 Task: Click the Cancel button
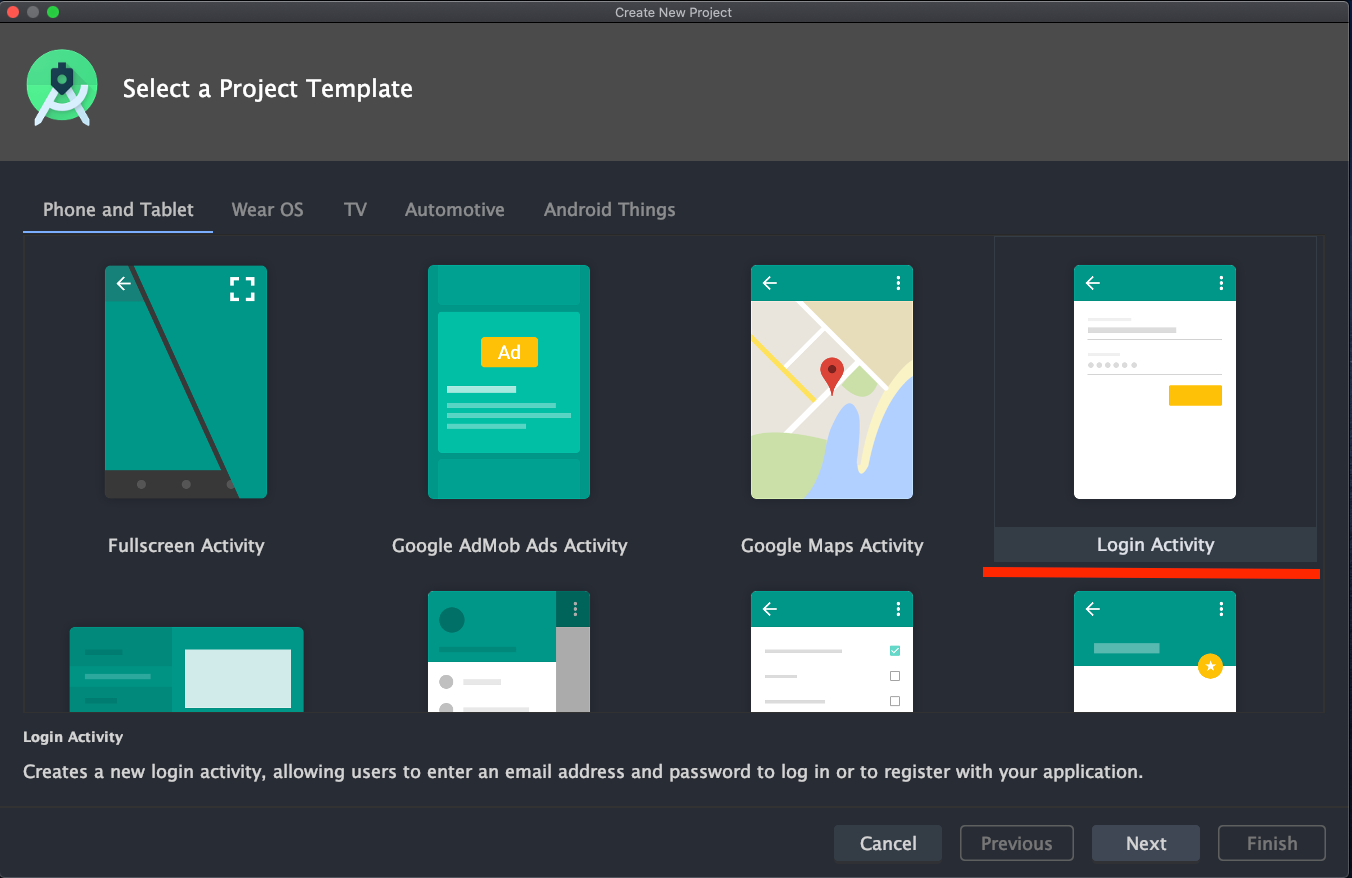pyautogui.click(x=888, y=843)
